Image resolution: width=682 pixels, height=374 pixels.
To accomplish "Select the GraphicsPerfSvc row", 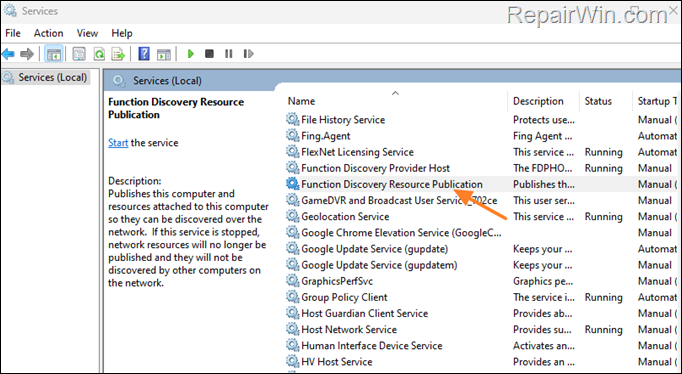I will (482, 281).
